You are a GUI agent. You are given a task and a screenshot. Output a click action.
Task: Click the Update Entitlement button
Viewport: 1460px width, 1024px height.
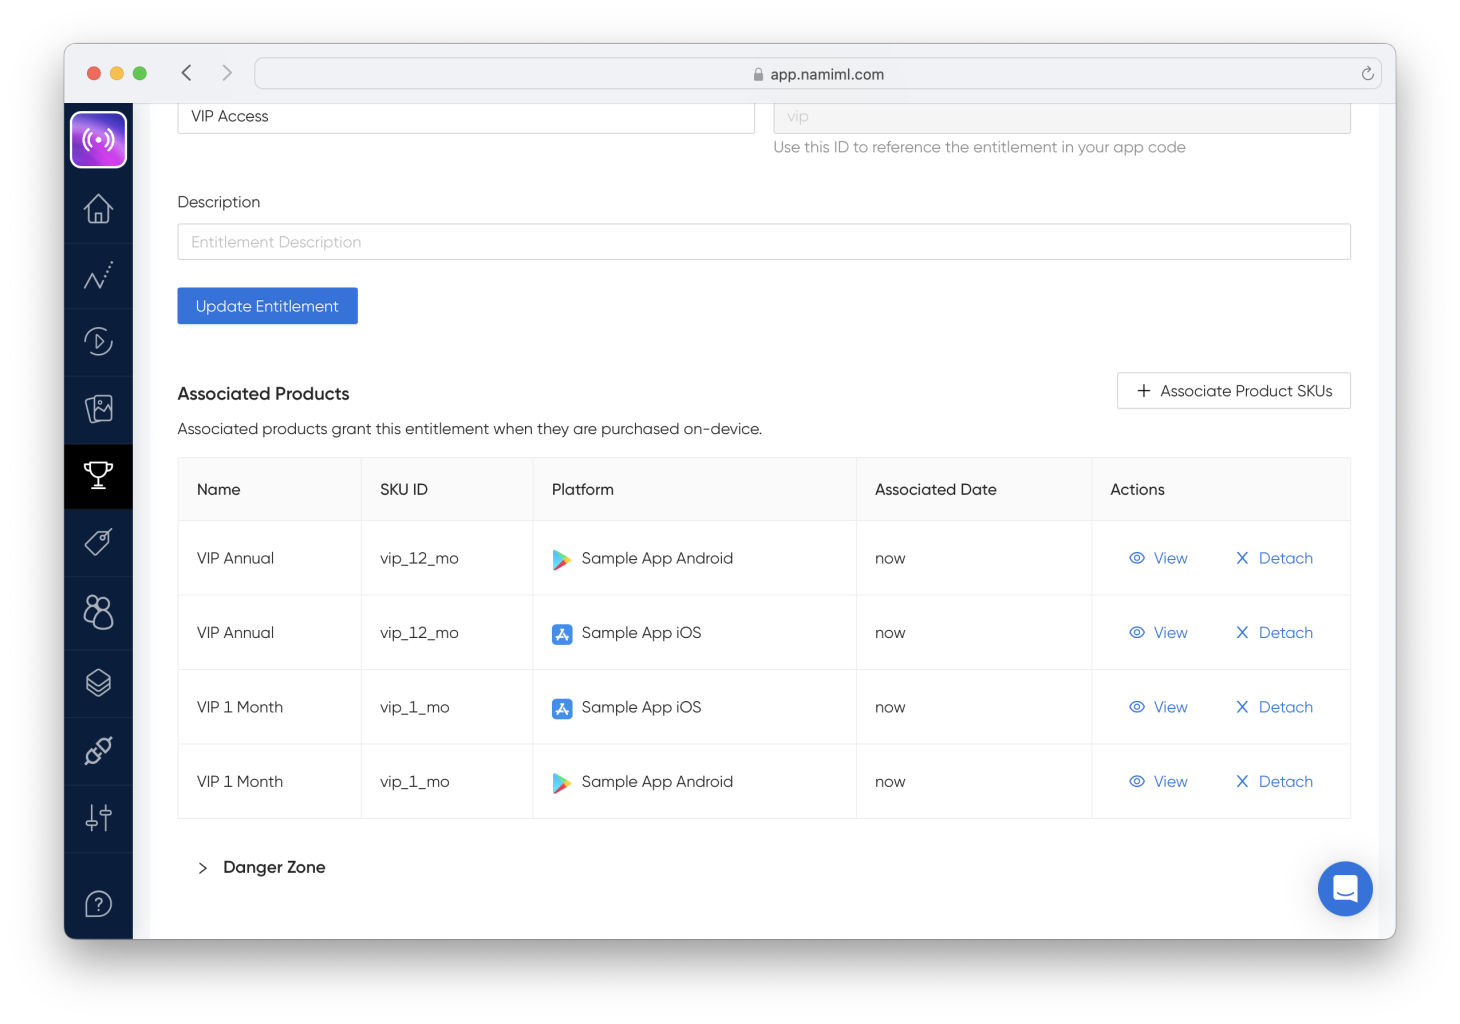point(267,306)
